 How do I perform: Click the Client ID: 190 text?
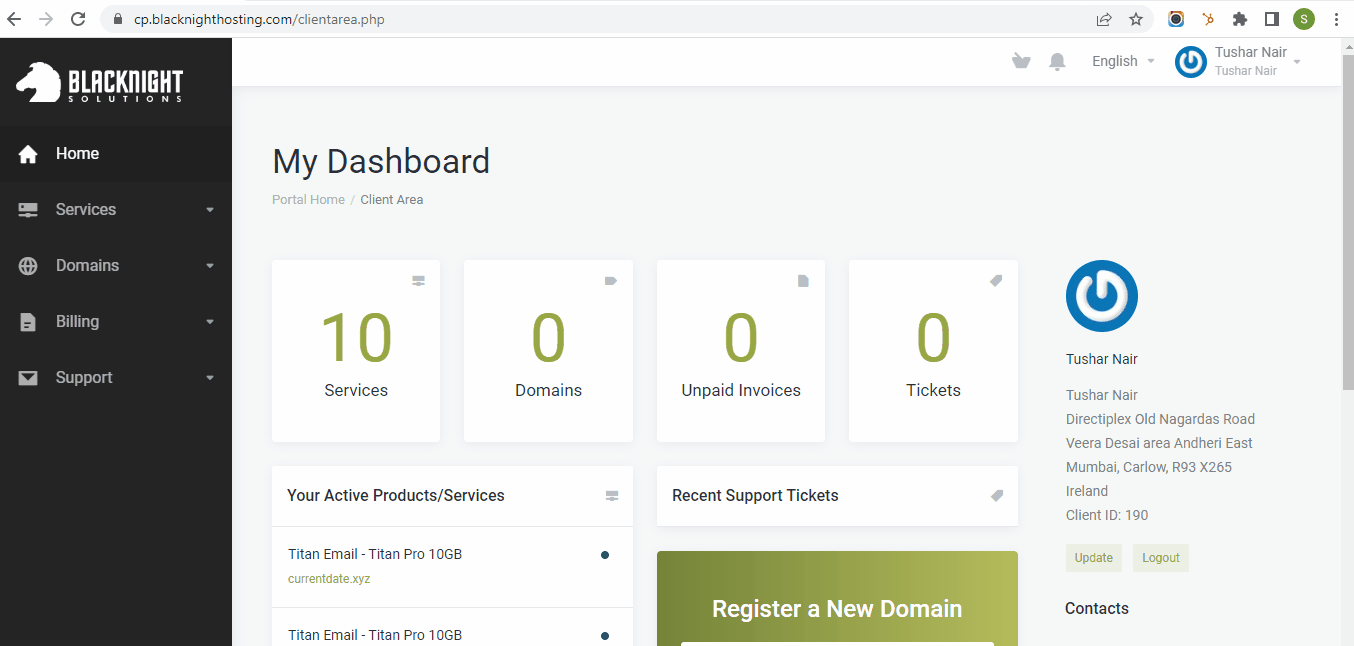1107,516
